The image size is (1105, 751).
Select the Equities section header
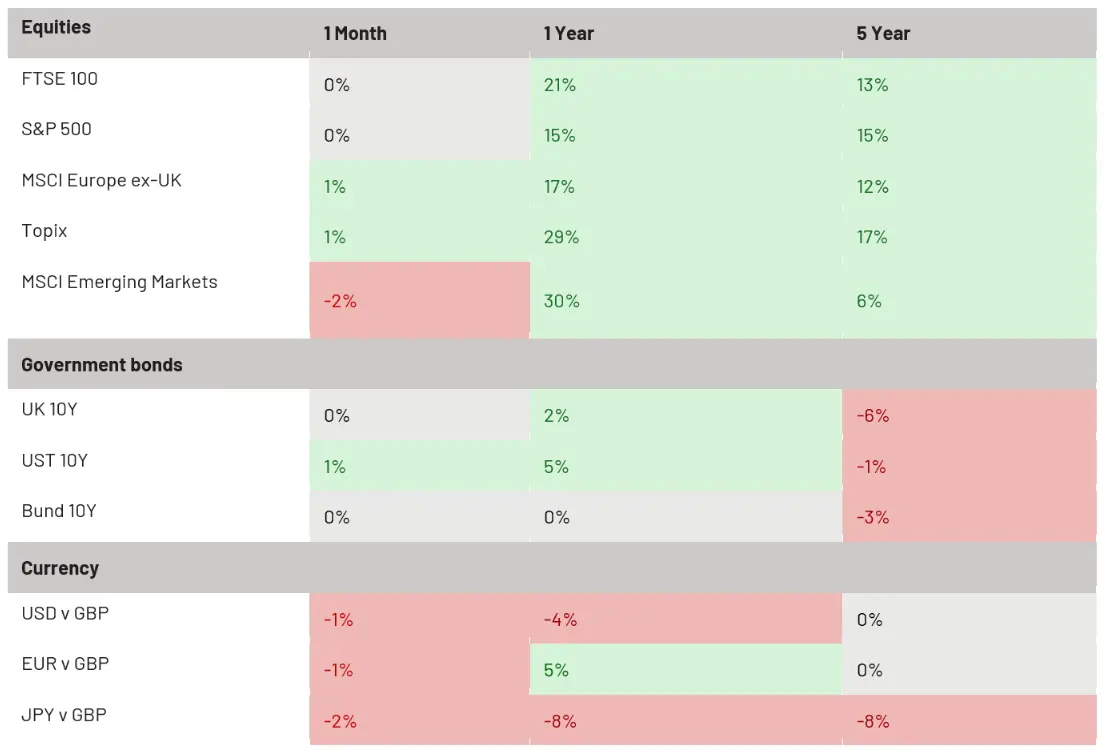[x=56, y=28]
